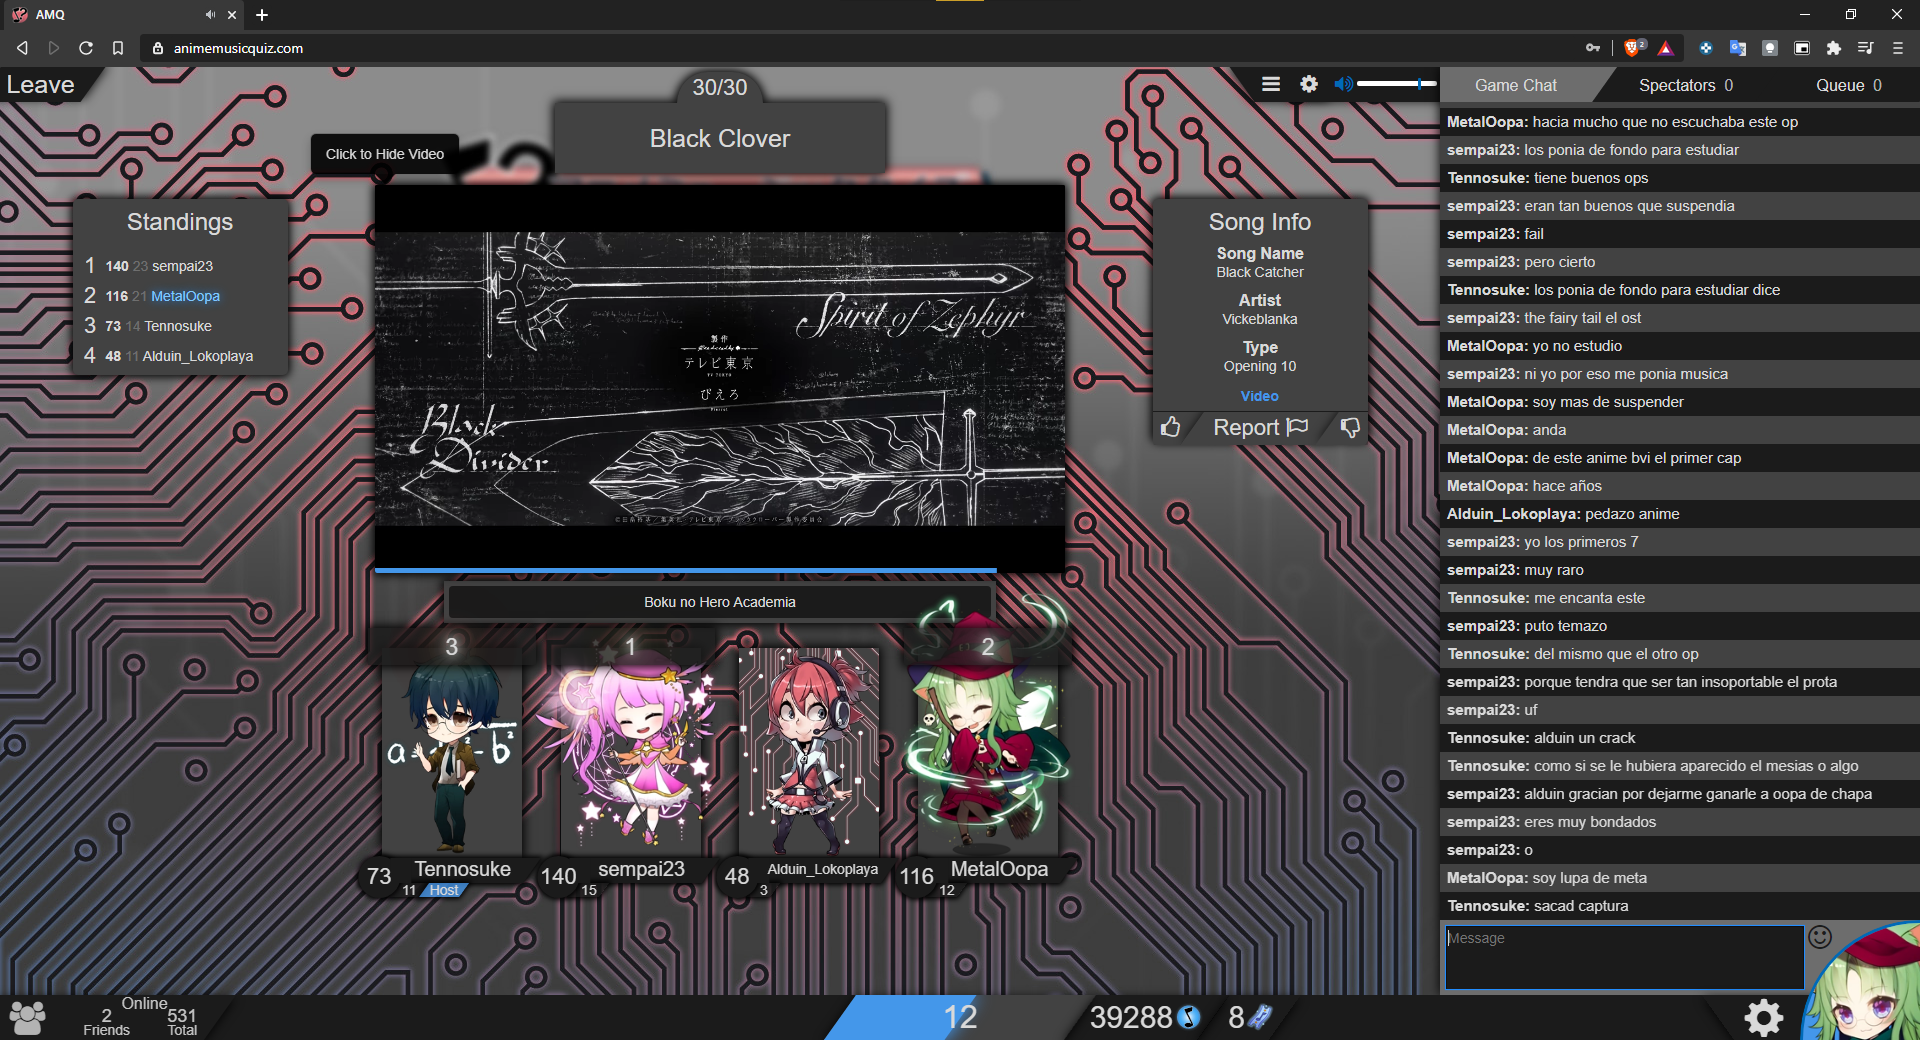Viewport: 1920px width, 1040px height.
Task: Click sempai23 in Standings list
Action: click(182, 266)
